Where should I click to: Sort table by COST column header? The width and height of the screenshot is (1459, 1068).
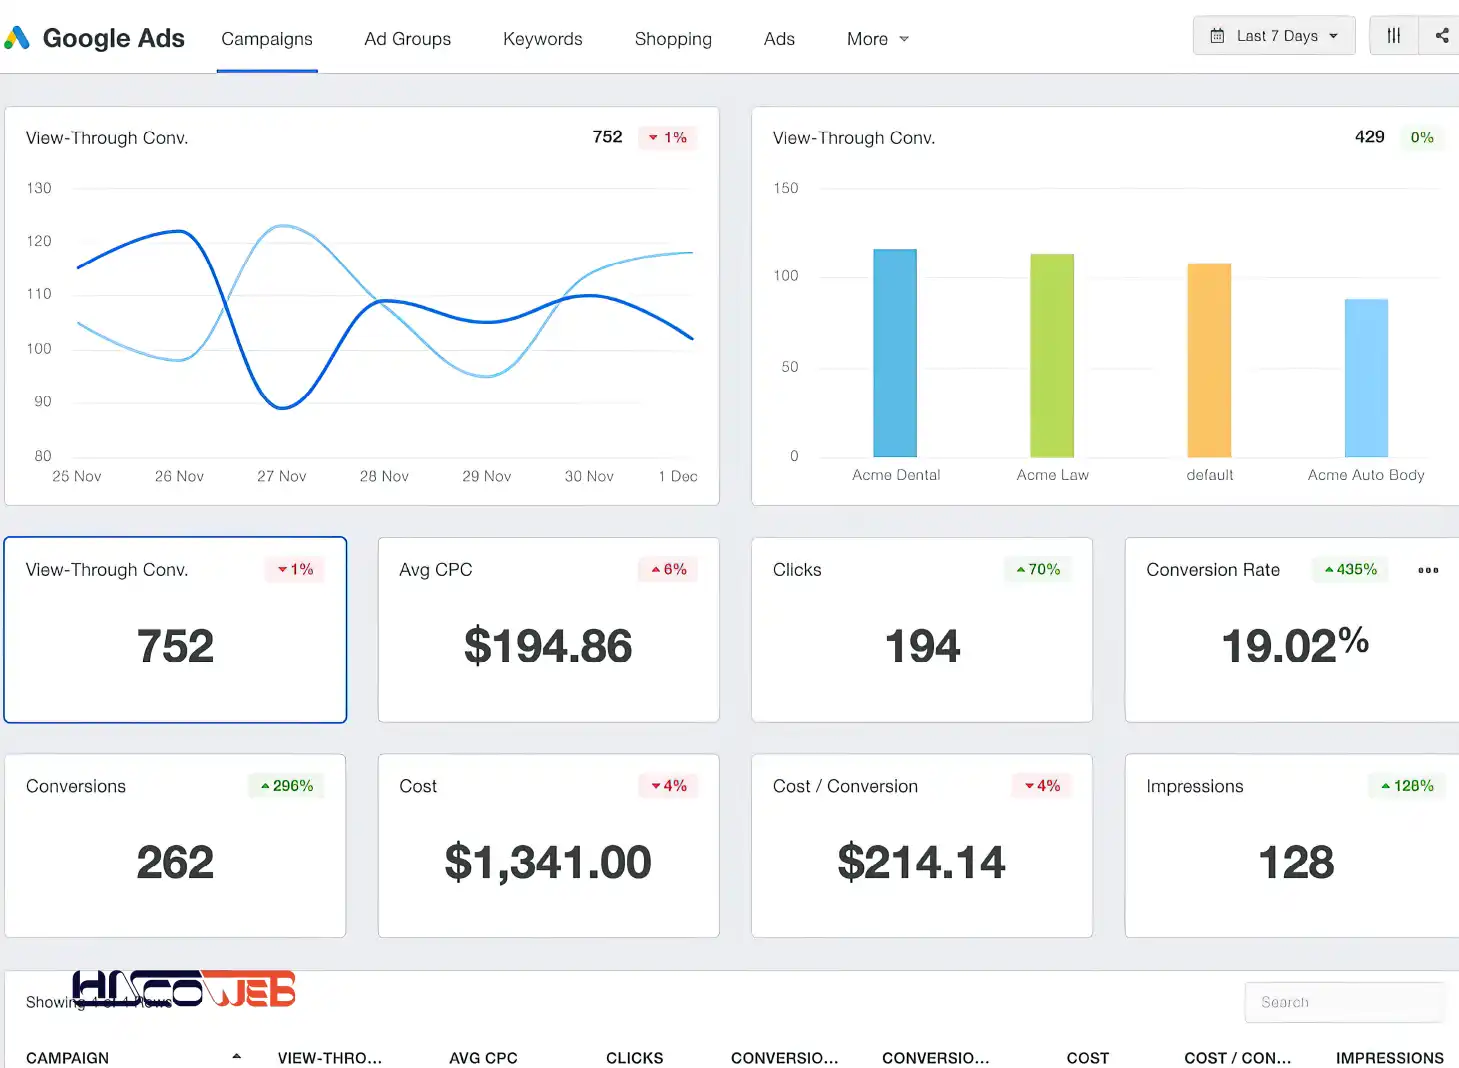[x=1088, y=1058]
